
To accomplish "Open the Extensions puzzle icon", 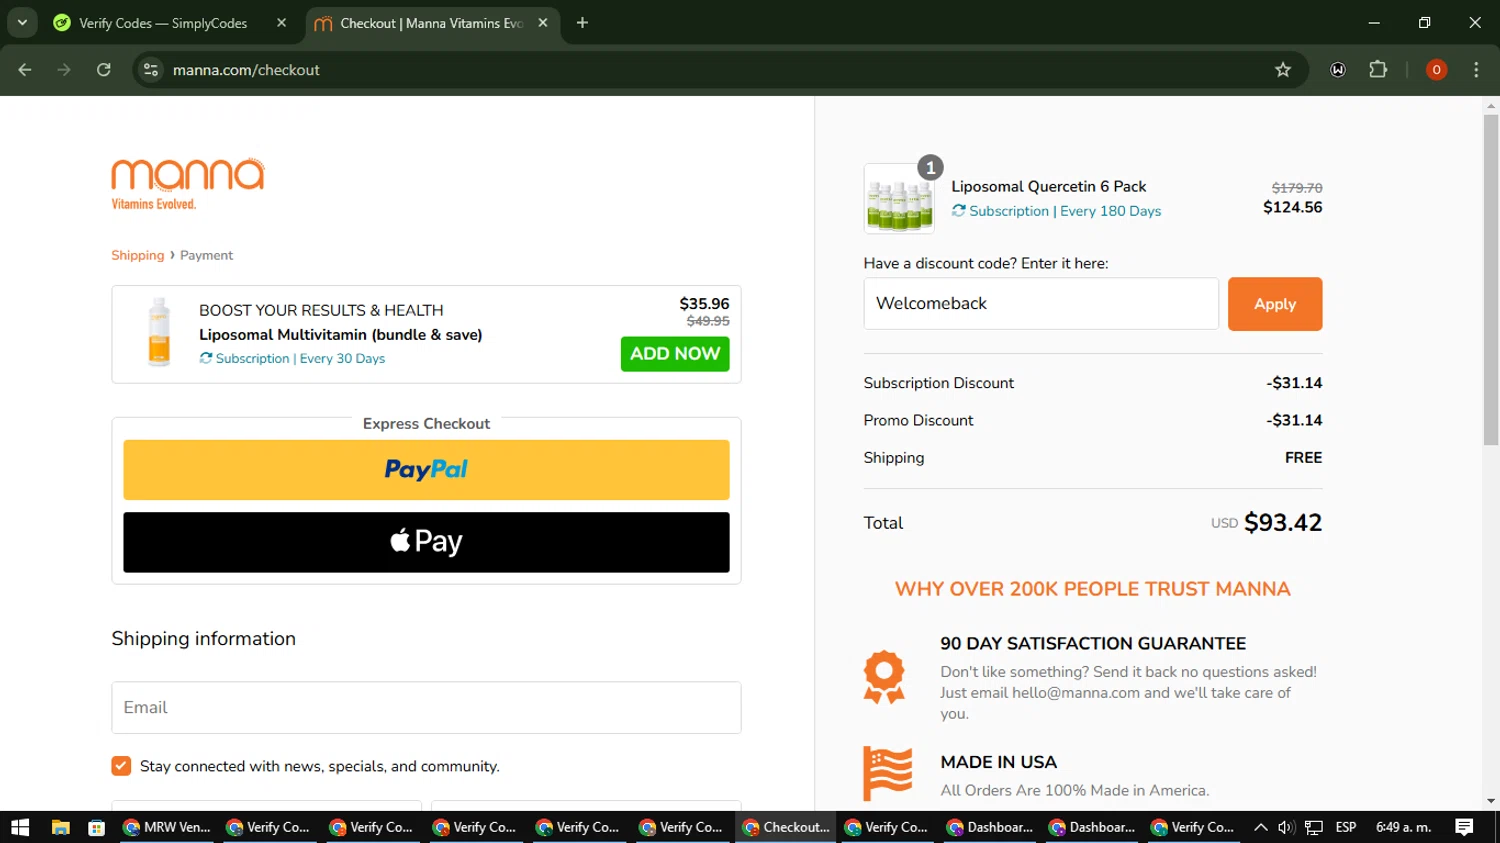I will click(x=1378, y=70).
